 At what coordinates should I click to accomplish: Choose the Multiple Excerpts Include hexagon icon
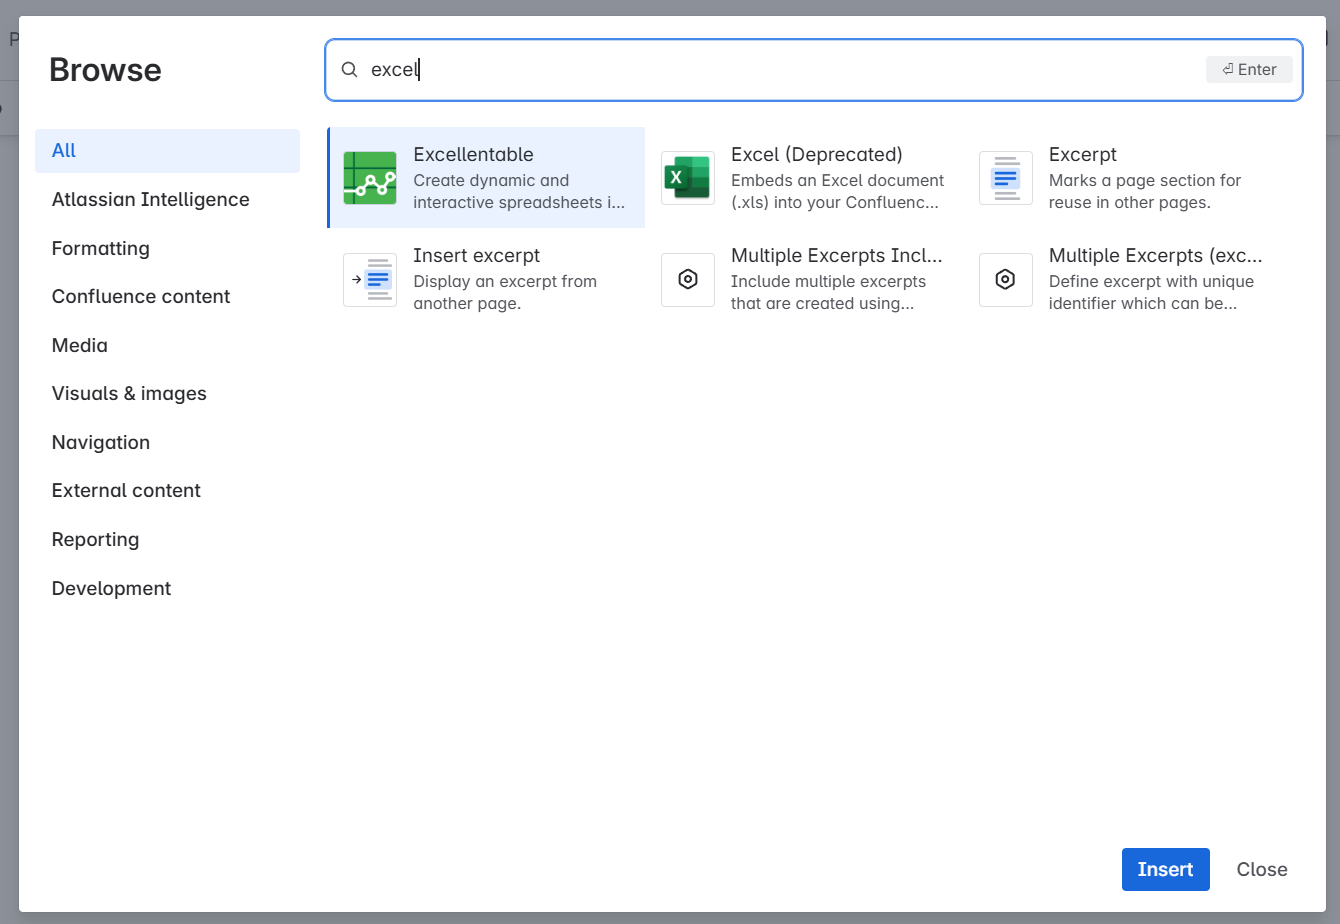(688, 280)
